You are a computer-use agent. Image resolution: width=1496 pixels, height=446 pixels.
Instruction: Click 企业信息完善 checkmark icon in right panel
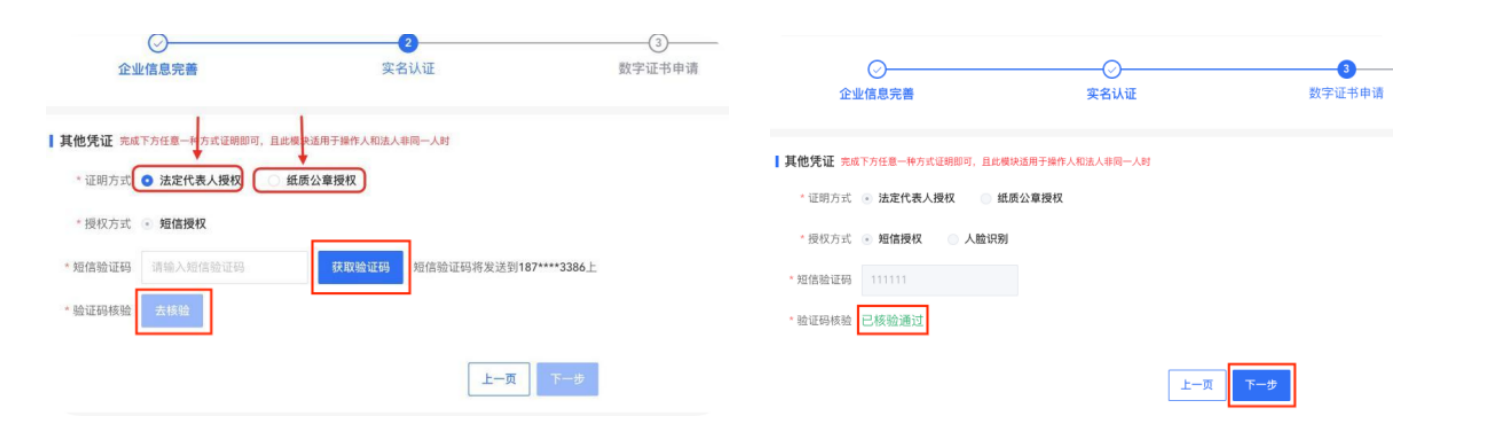click(x=877, y=69)
